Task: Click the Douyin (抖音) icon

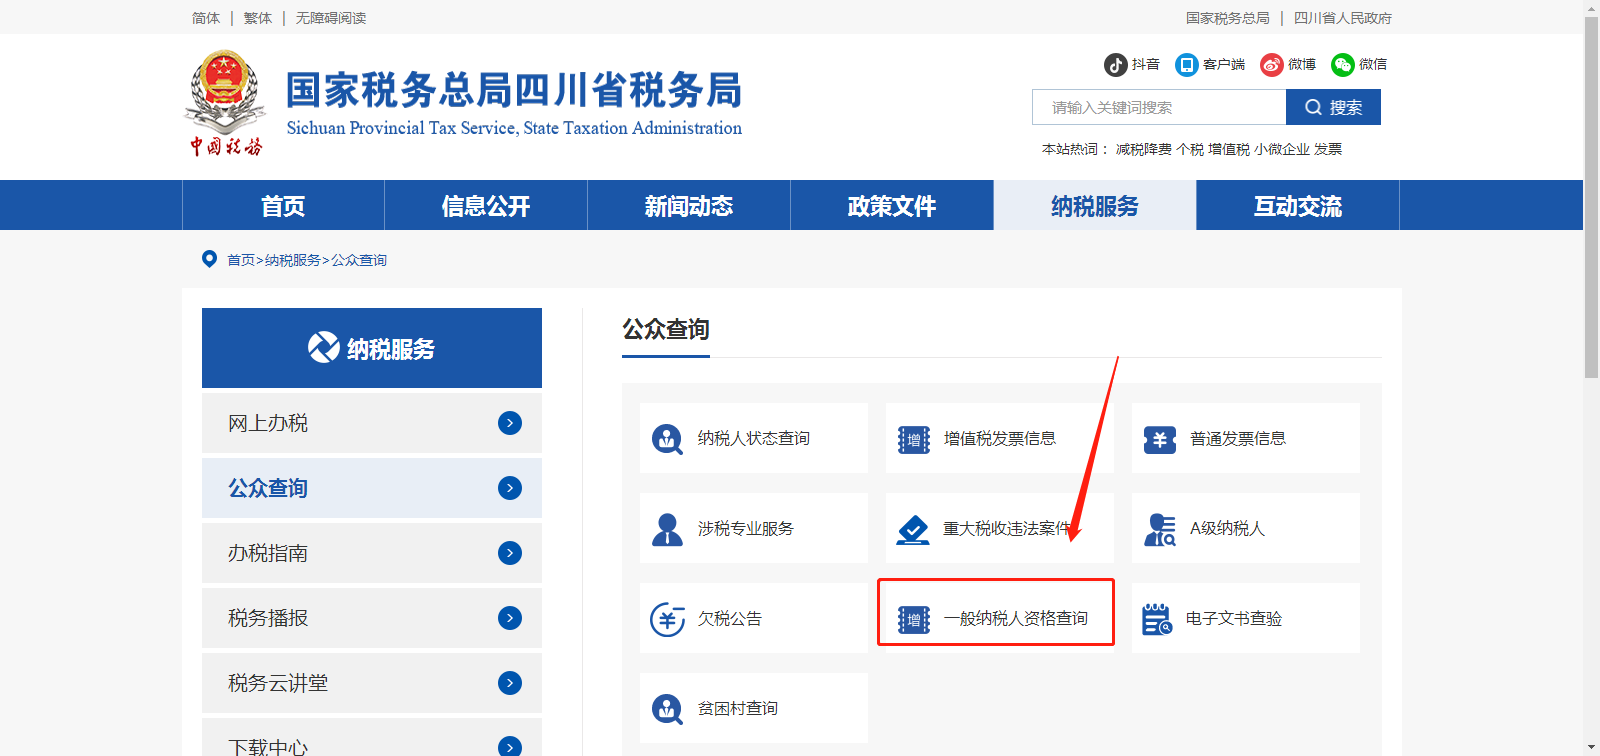Action: click(1115, 65)
